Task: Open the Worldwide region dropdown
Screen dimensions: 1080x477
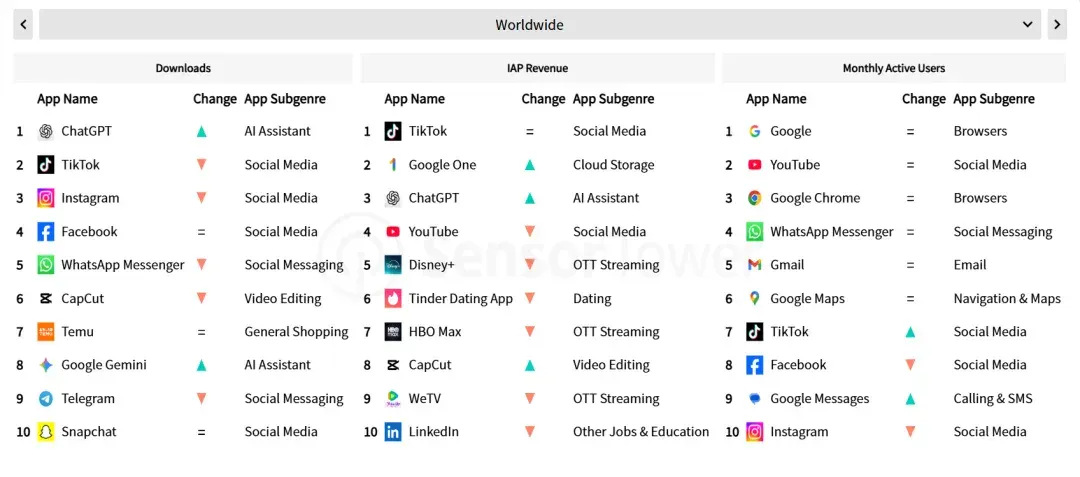Action: click(x=540, y=25)
